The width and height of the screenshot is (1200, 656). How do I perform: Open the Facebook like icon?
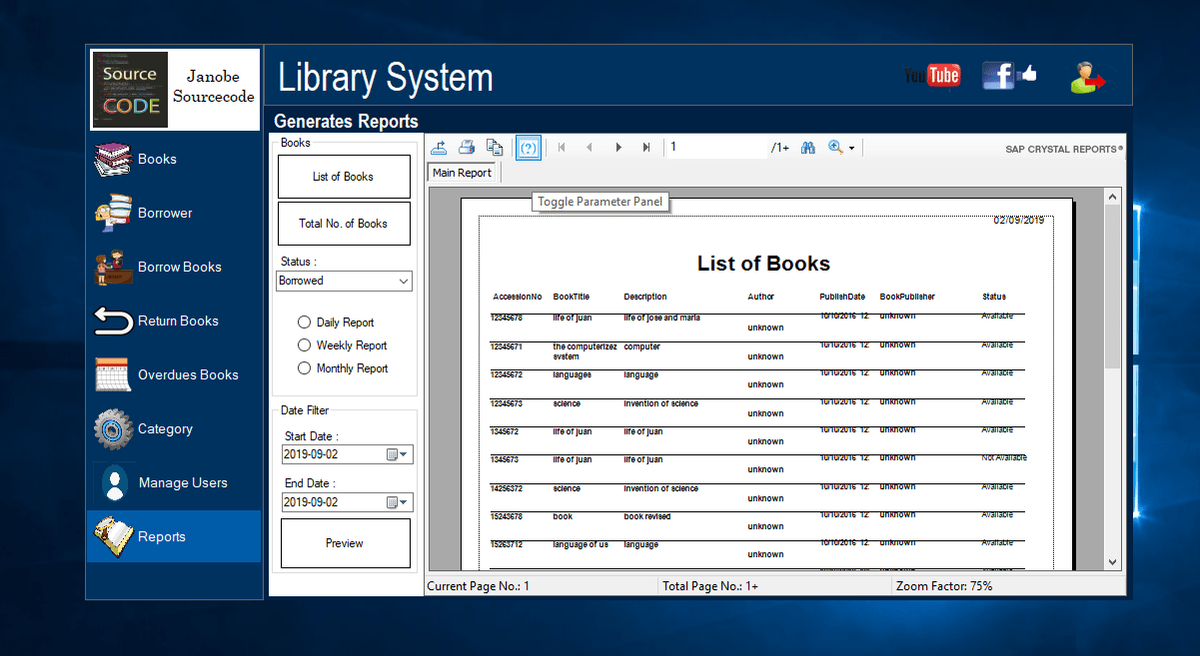click(1009, 76)
